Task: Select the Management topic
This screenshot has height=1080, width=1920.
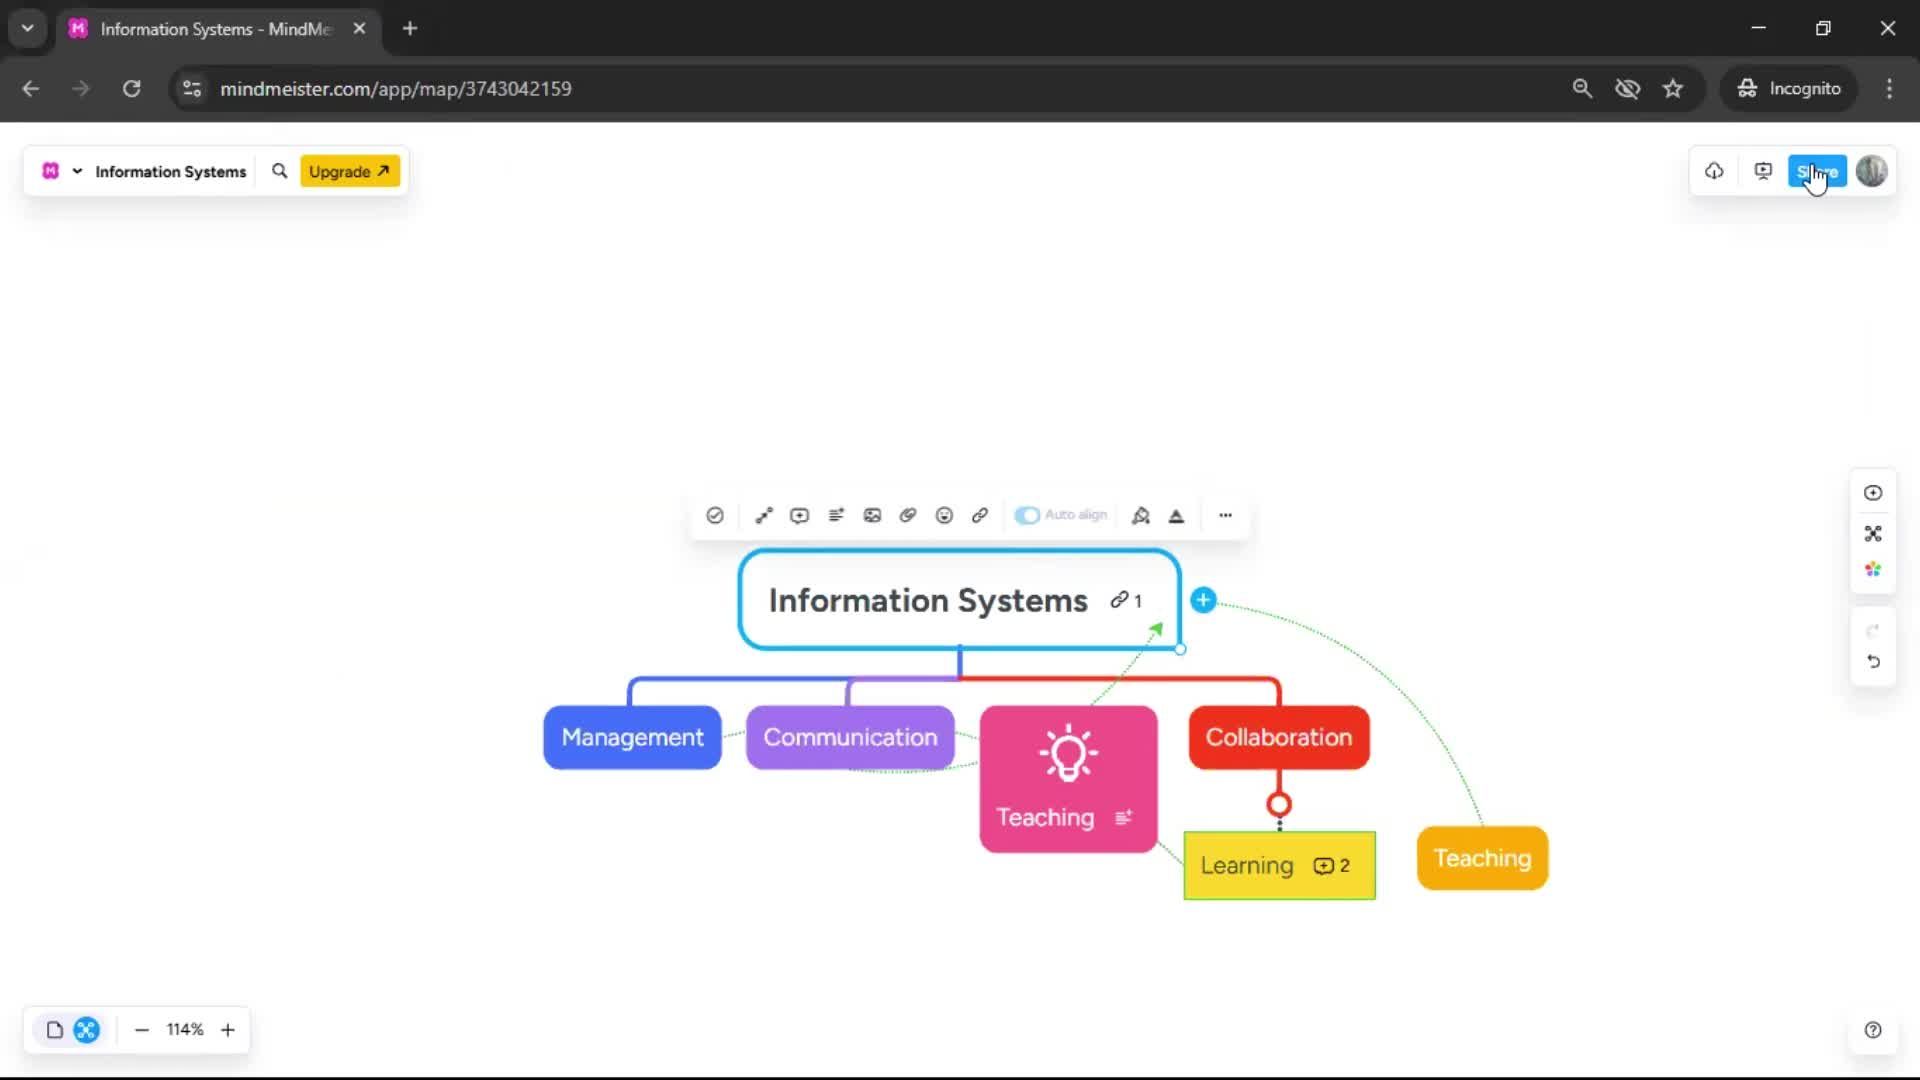Action: (x=632, y=737)
